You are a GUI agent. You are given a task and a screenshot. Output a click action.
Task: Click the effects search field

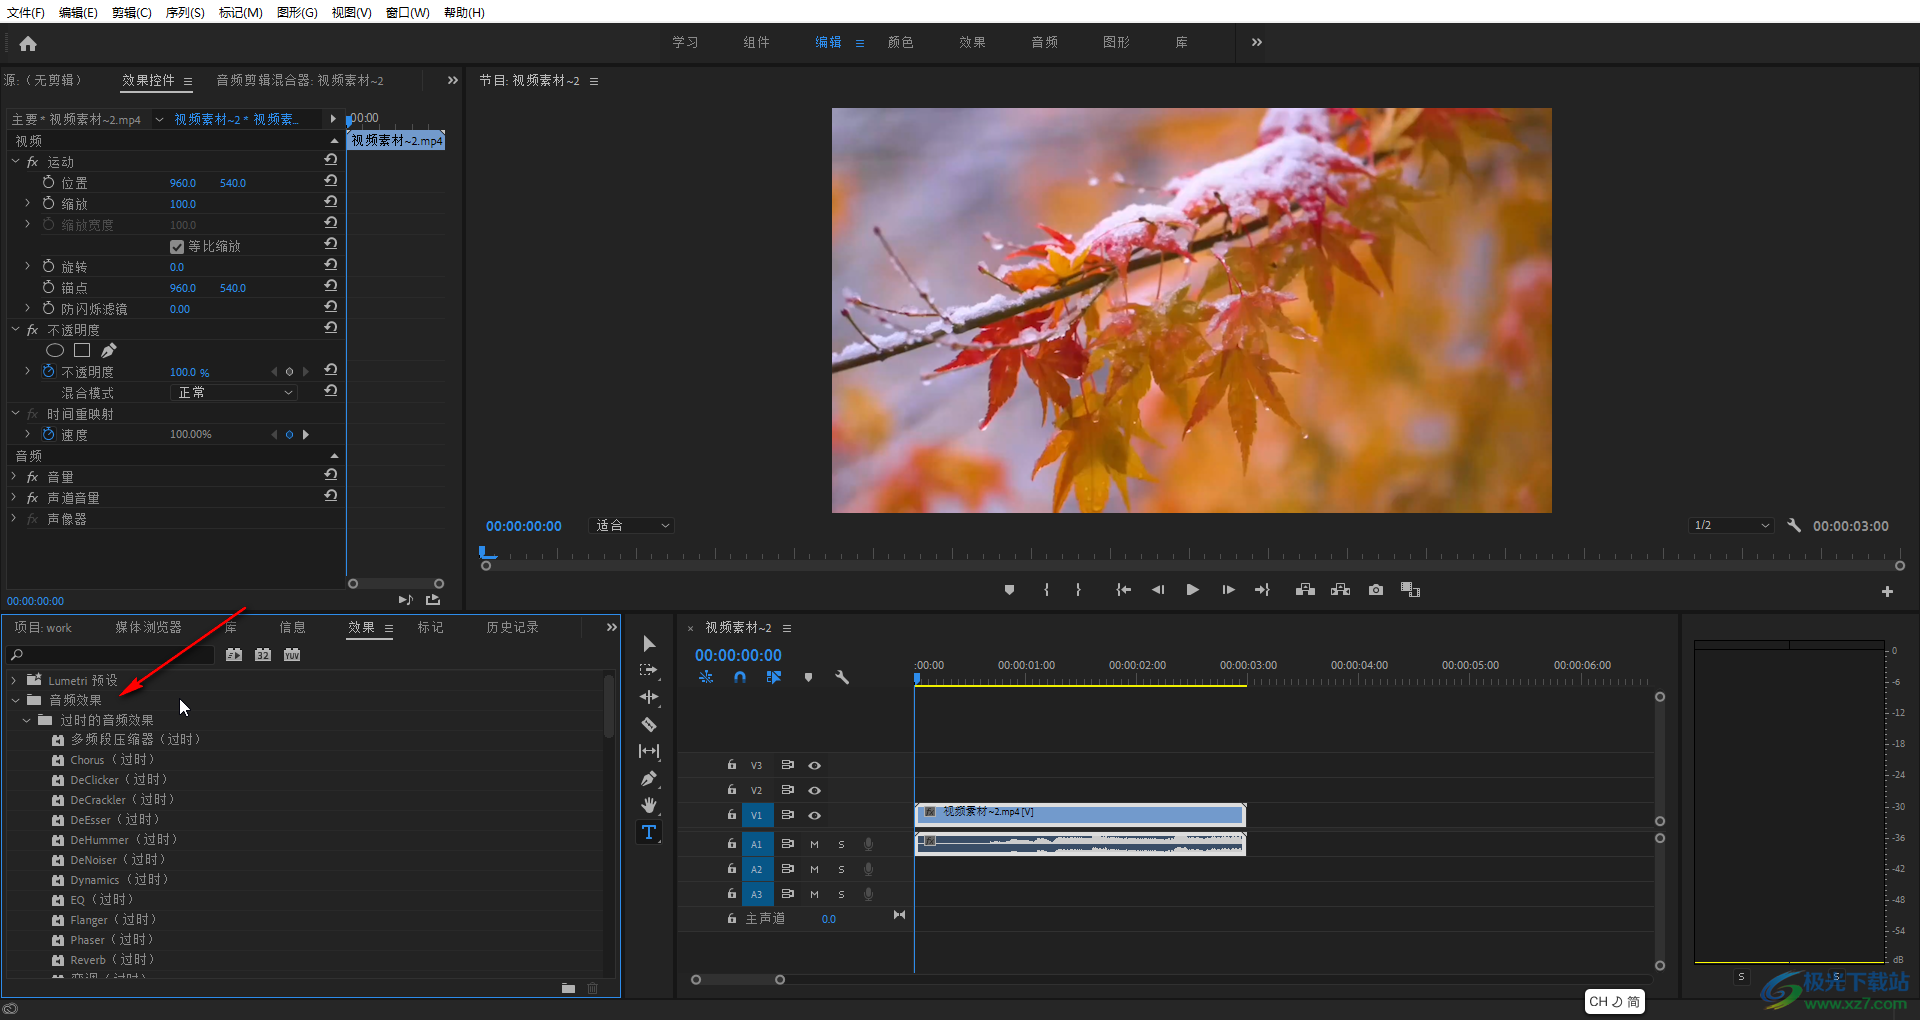pos(112,655)
